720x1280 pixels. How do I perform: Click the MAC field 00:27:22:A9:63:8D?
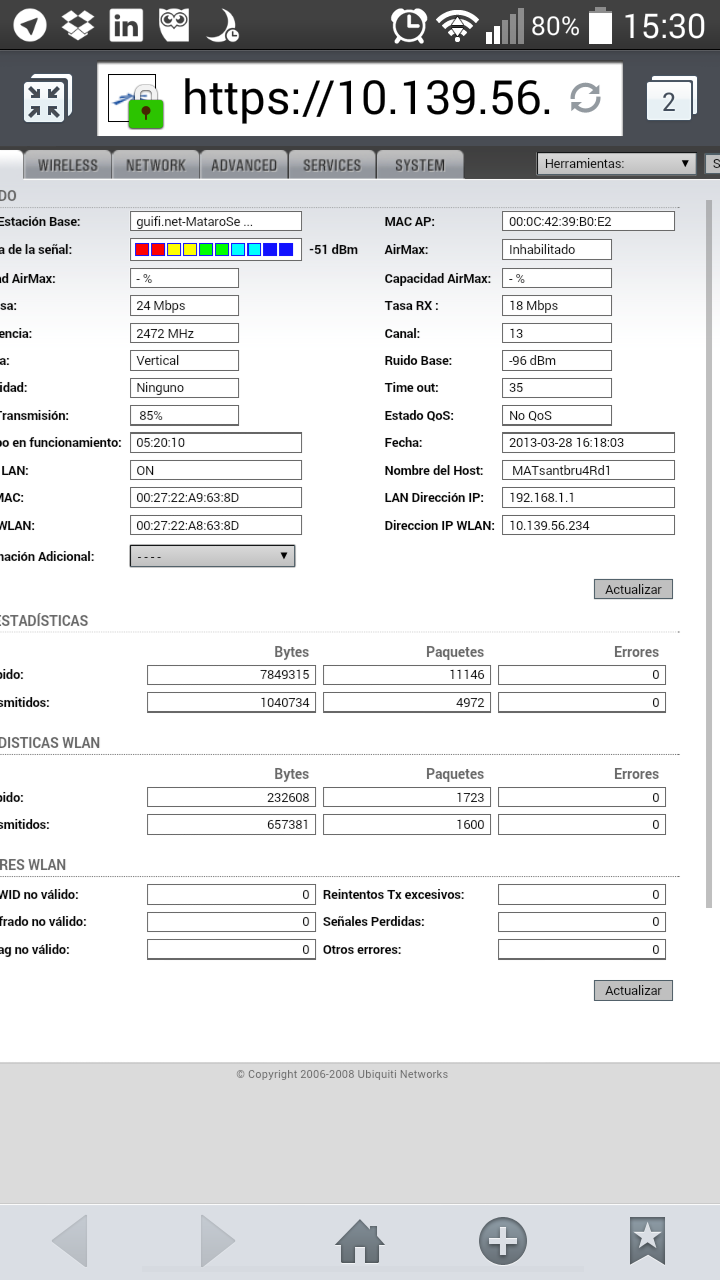(216, 497)
